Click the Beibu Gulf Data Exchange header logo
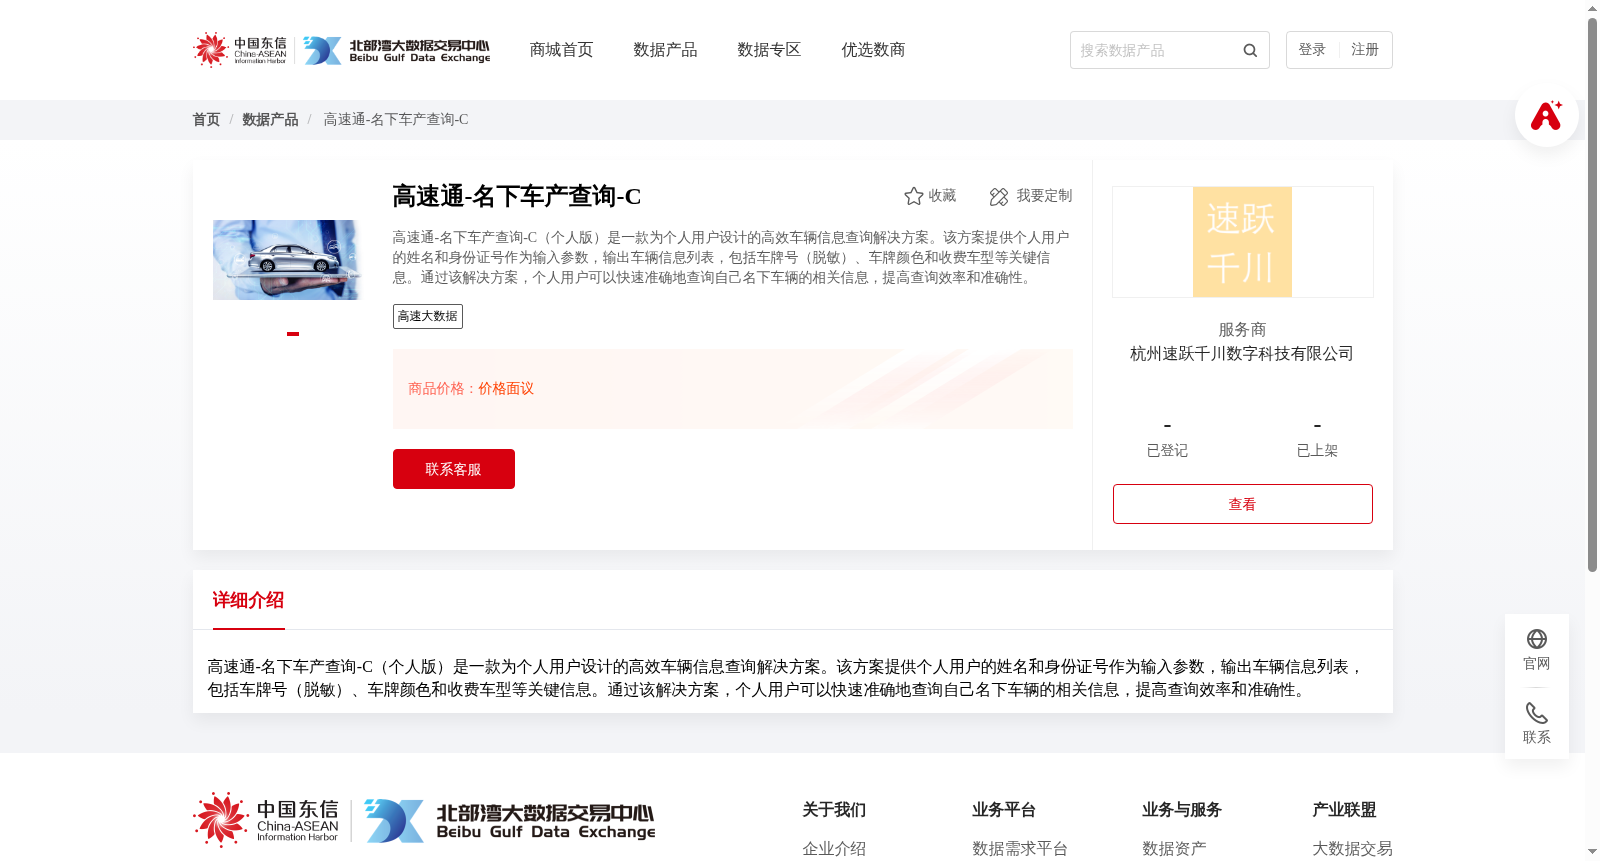 (x=397, y=50)
